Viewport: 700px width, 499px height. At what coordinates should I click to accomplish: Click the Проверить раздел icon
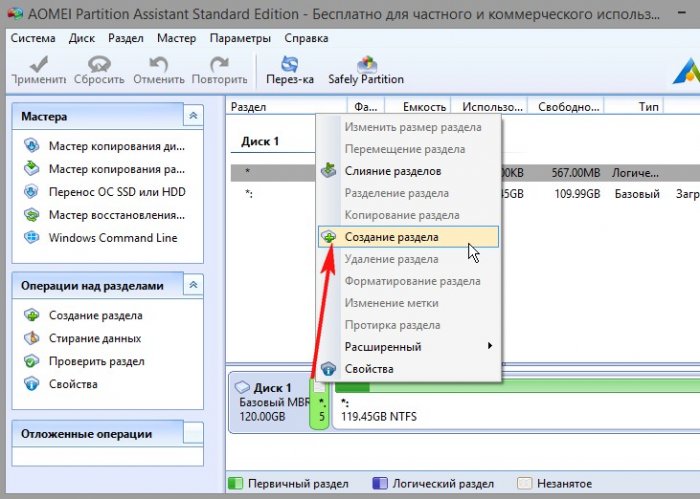point(31,361)
